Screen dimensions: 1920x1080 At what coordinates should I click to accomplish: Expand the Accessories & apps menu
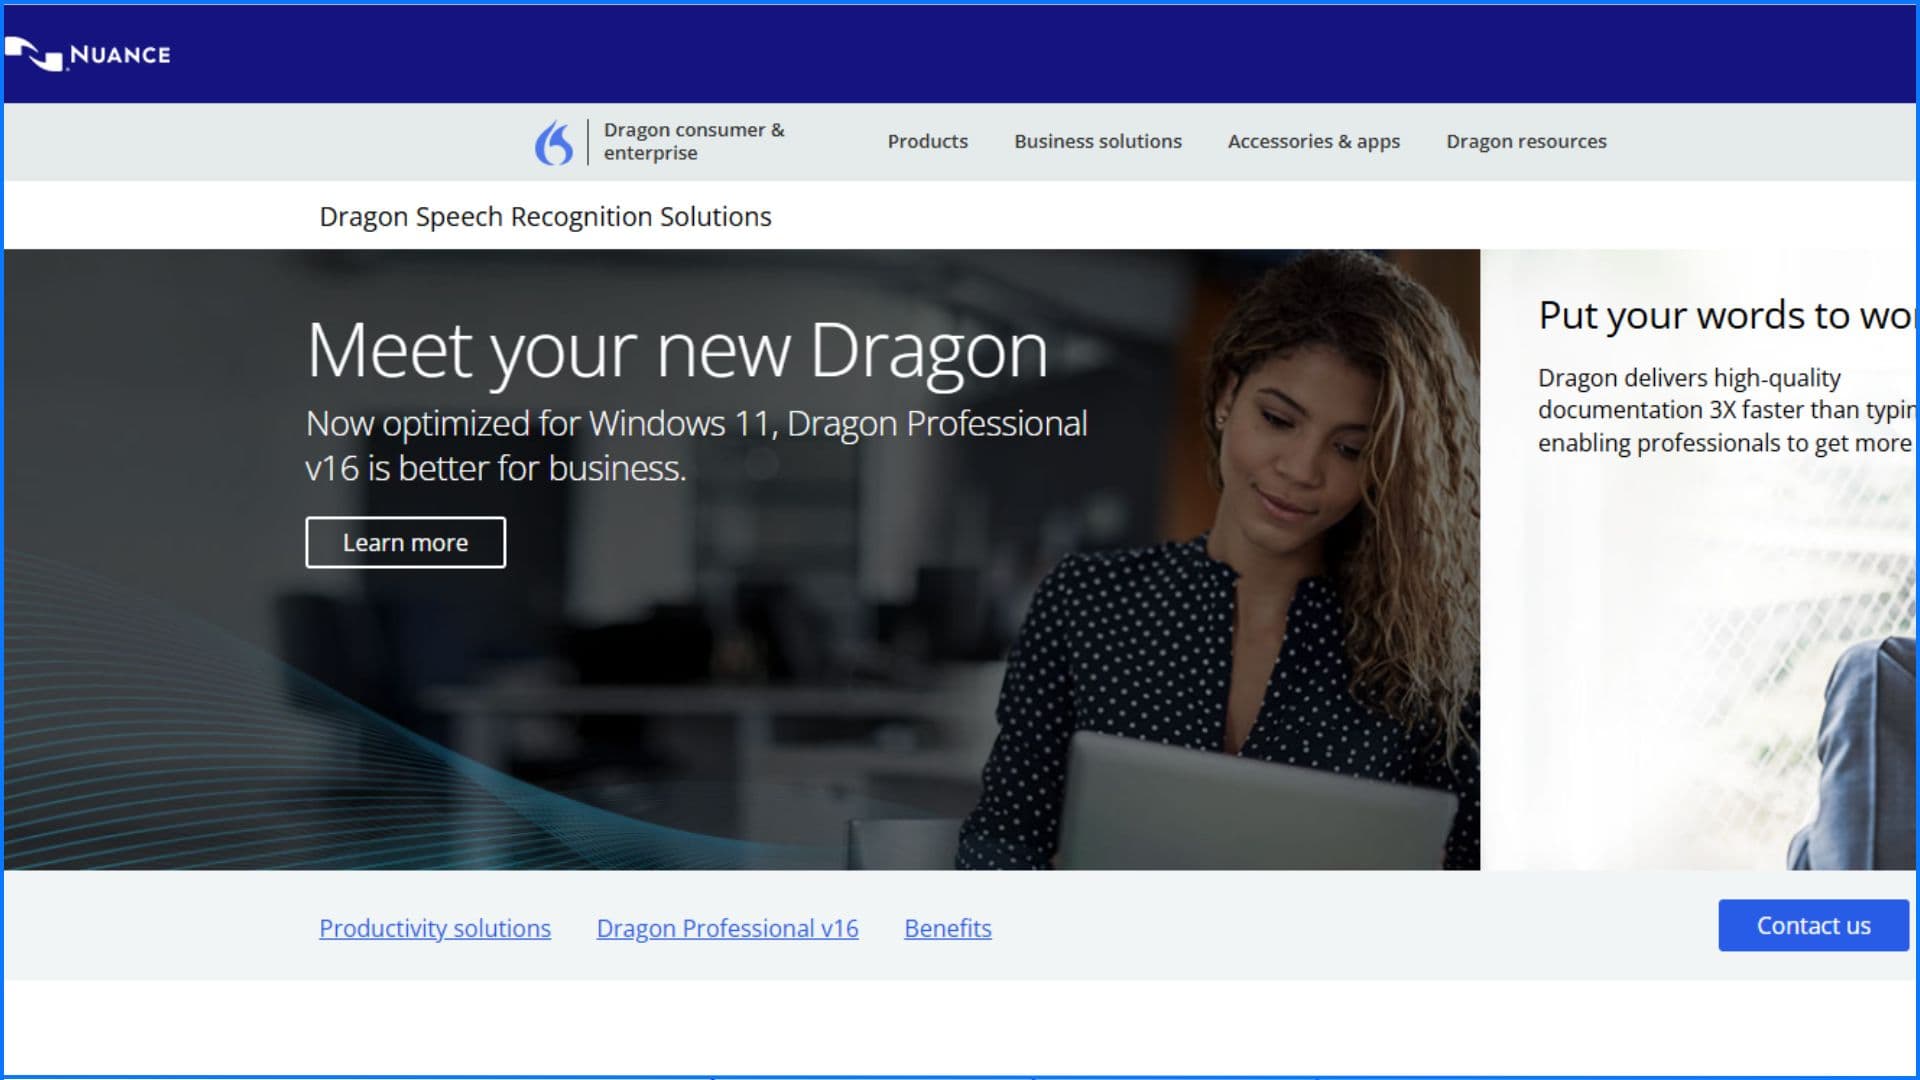coord(1313,141)
